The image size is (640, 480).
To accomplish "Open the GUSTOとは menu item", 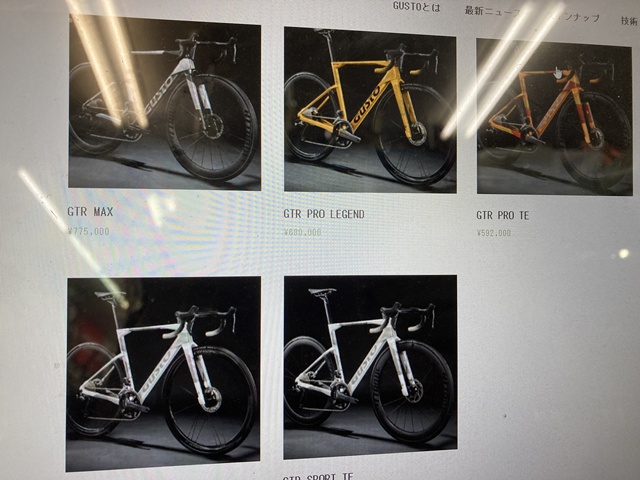I will click(x=417, y=7).
